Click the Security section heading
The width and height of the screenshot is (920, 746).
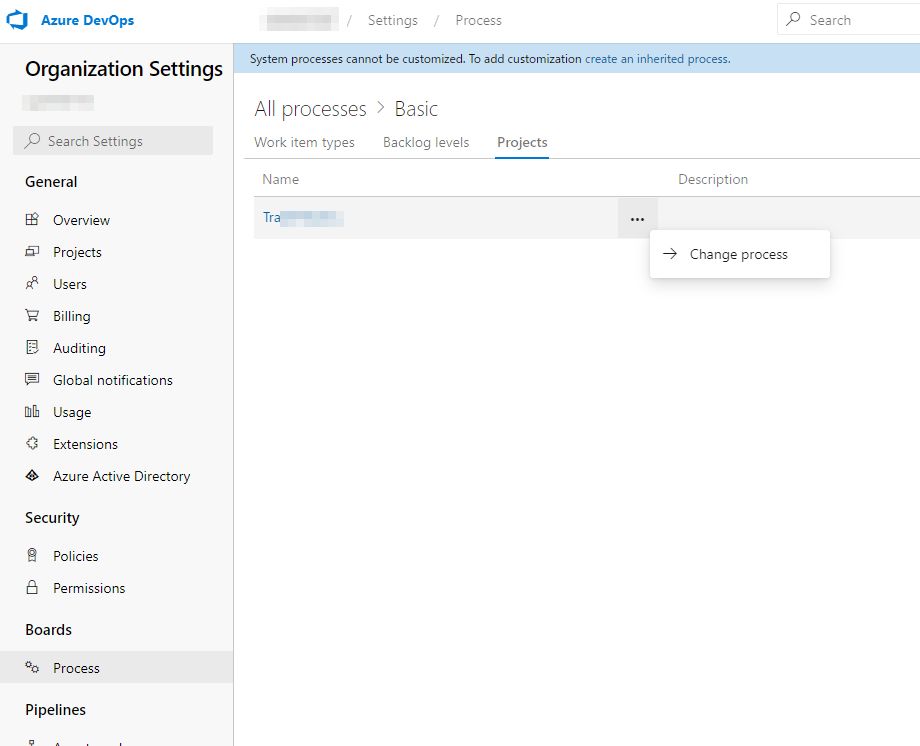(52, 517)
